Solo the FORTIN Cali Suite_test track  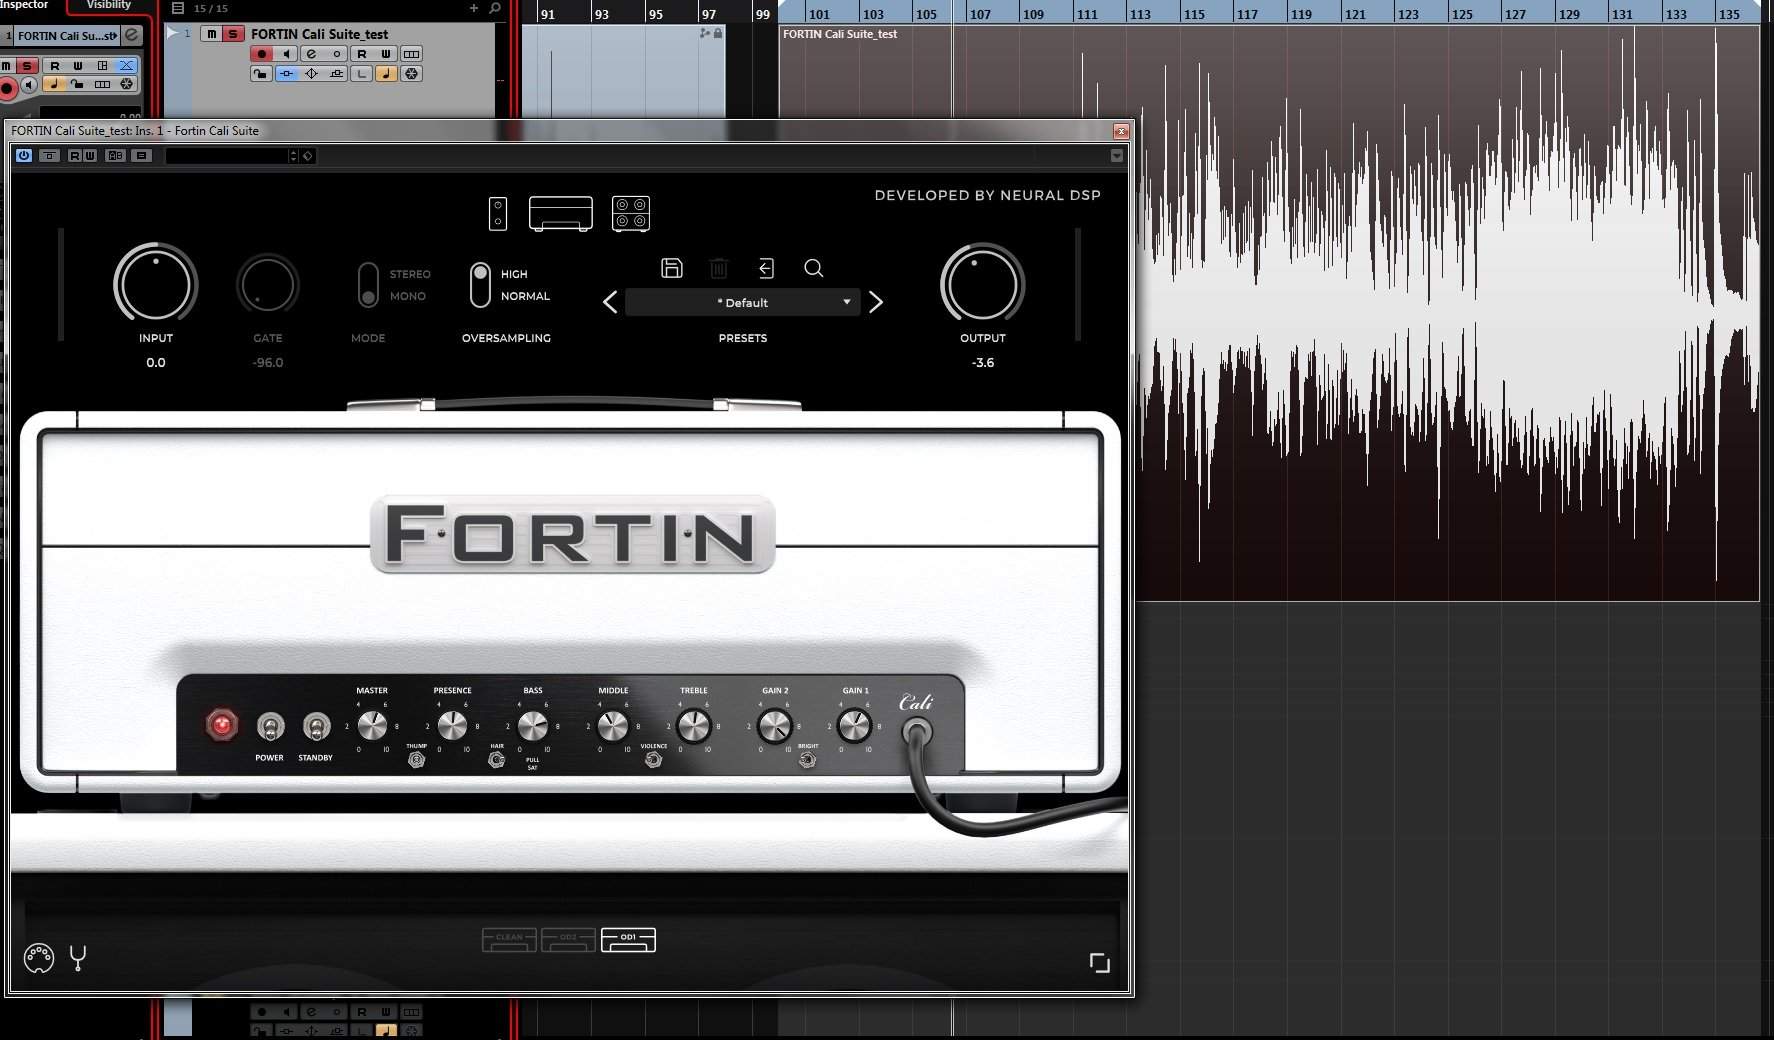[233, 34]
